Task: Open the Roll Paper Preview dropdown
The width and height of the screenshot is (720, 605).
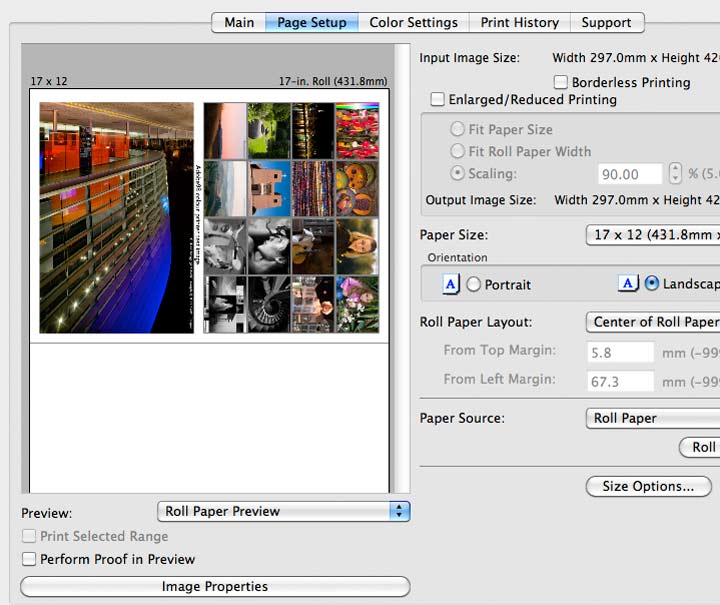Action: tap(283, 511)
